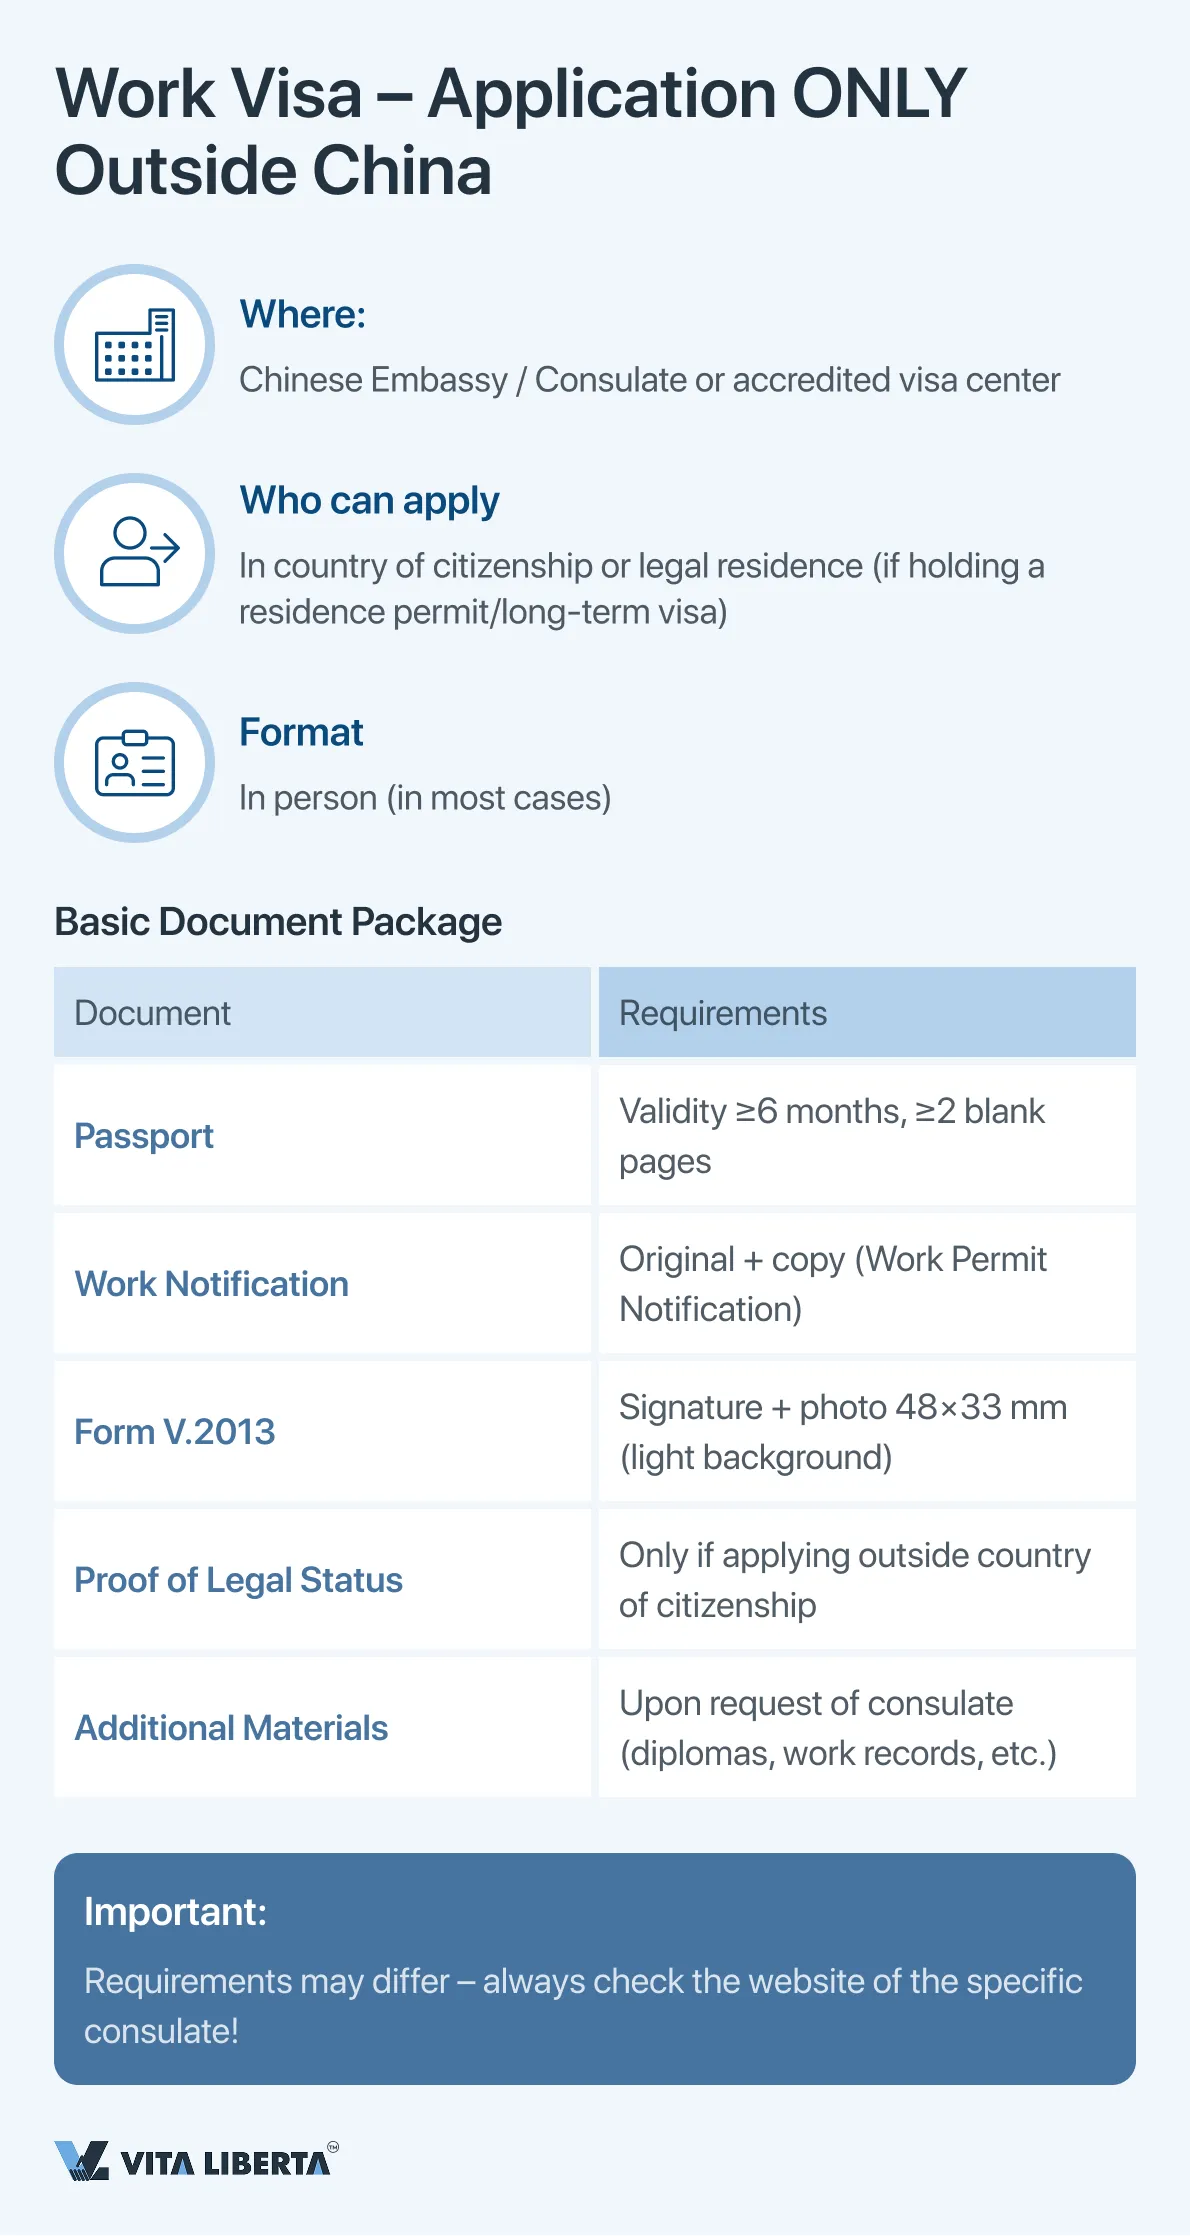
Task: Click the ID card format icon
Action: 134,763
